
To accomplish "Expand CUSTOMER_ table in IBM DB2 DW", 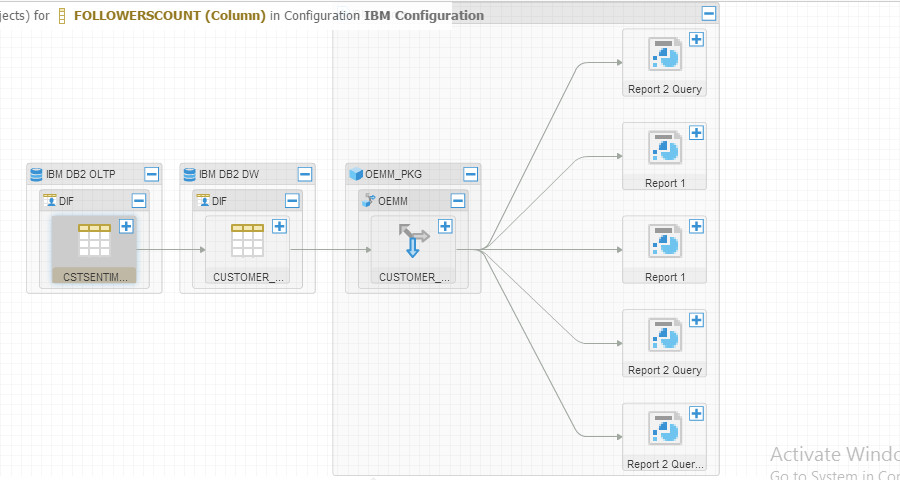I will pyautogui.click(x=280, y=226).
